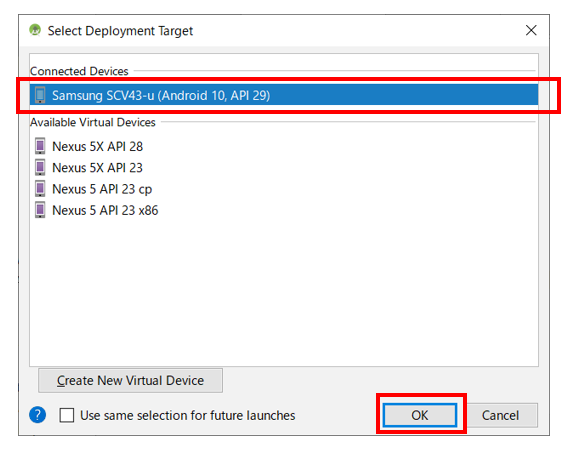Click Create New Virtual Device button
This screenshot has height=457, width=580.
pyautogui.click(x=131, y=380)
